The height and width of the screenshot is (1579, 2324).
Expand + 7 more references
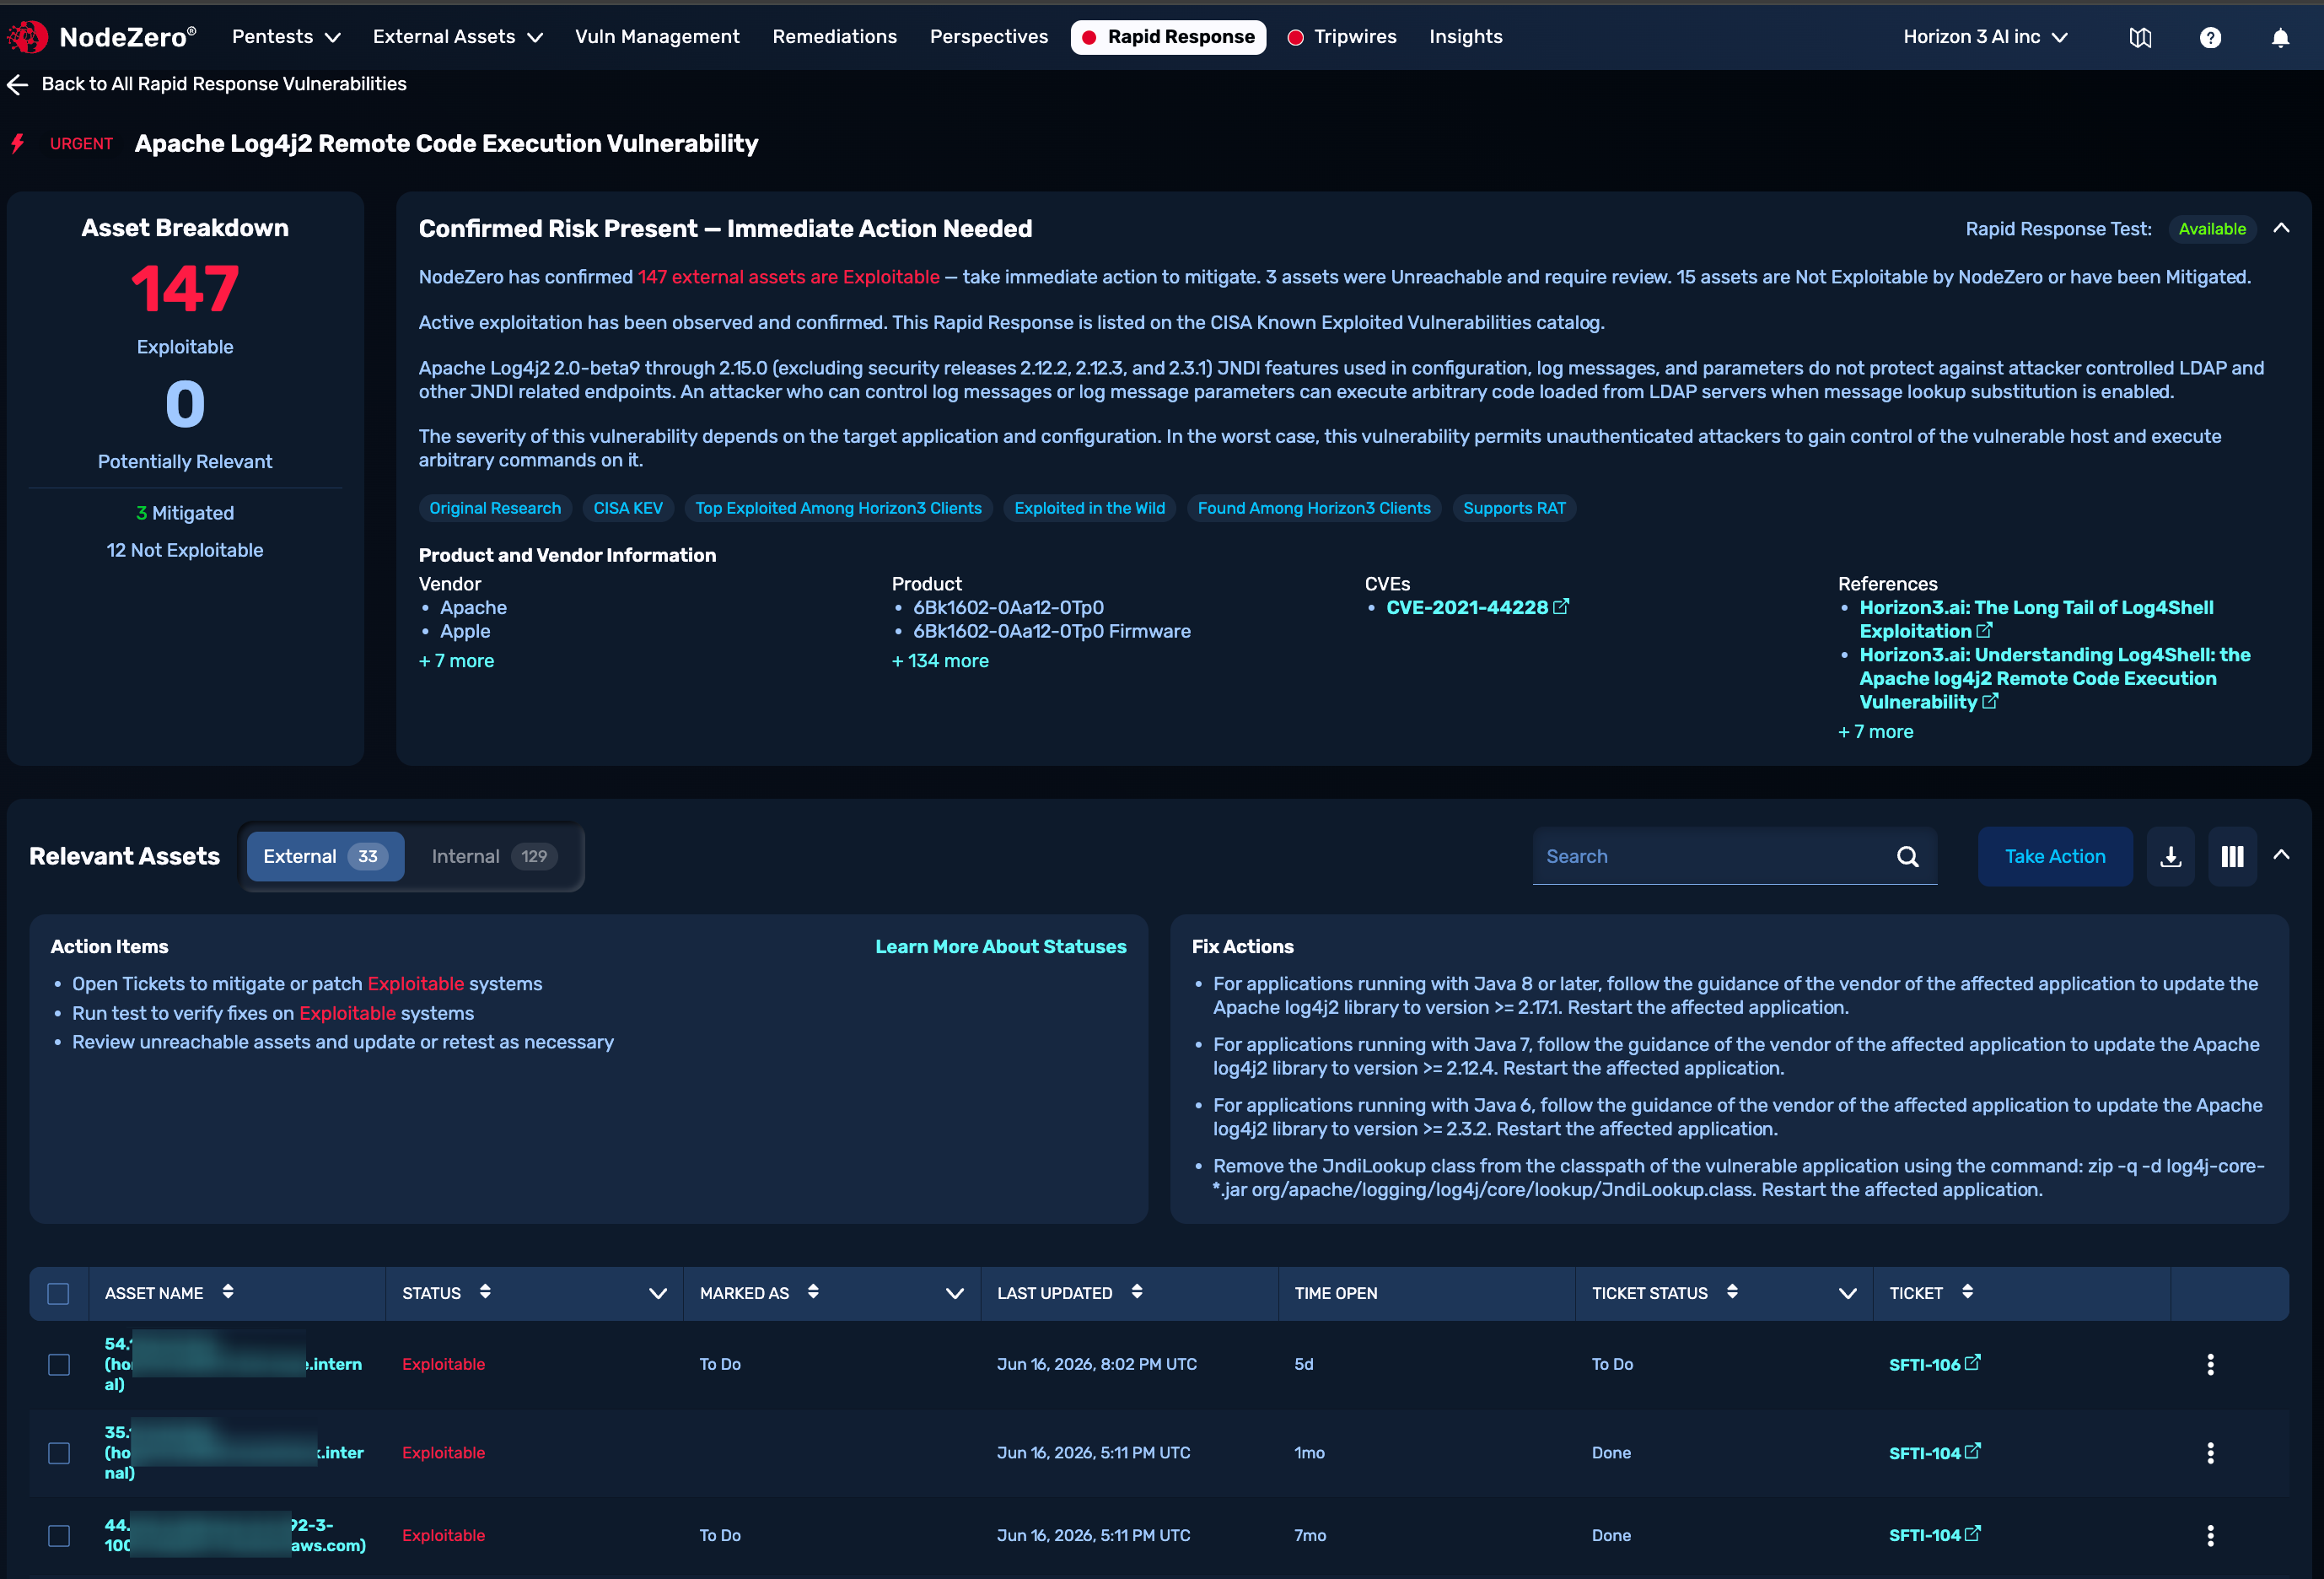coord(1875,732)
